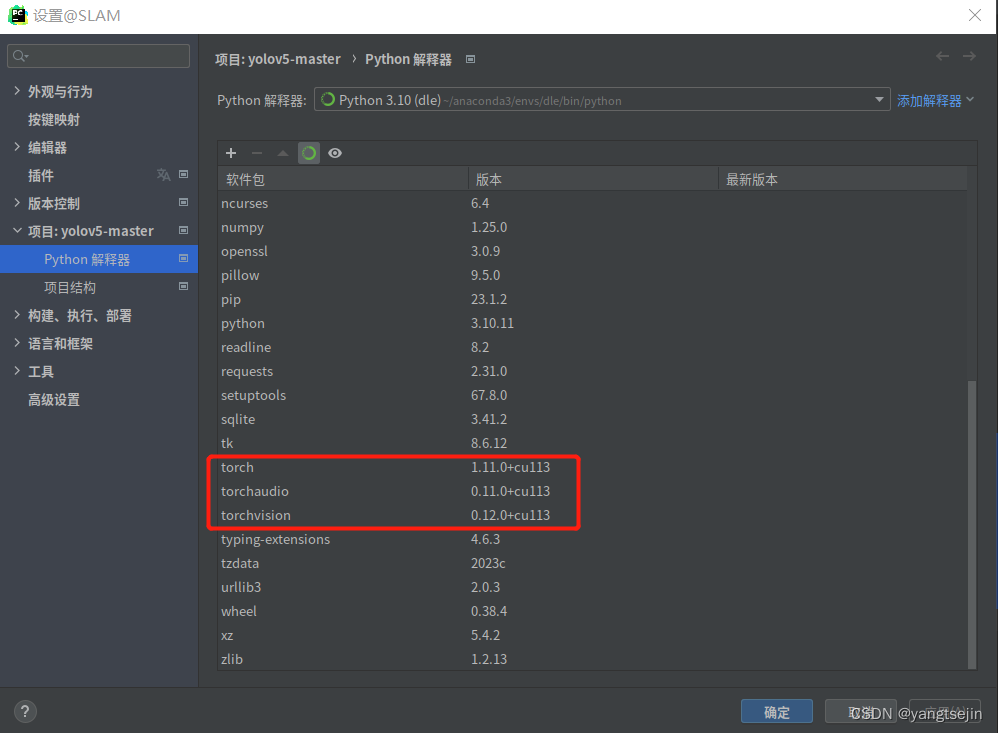Screen dimensions: 998x733
Task: Select the urllib3 package row
Action: tap(592, 587)
